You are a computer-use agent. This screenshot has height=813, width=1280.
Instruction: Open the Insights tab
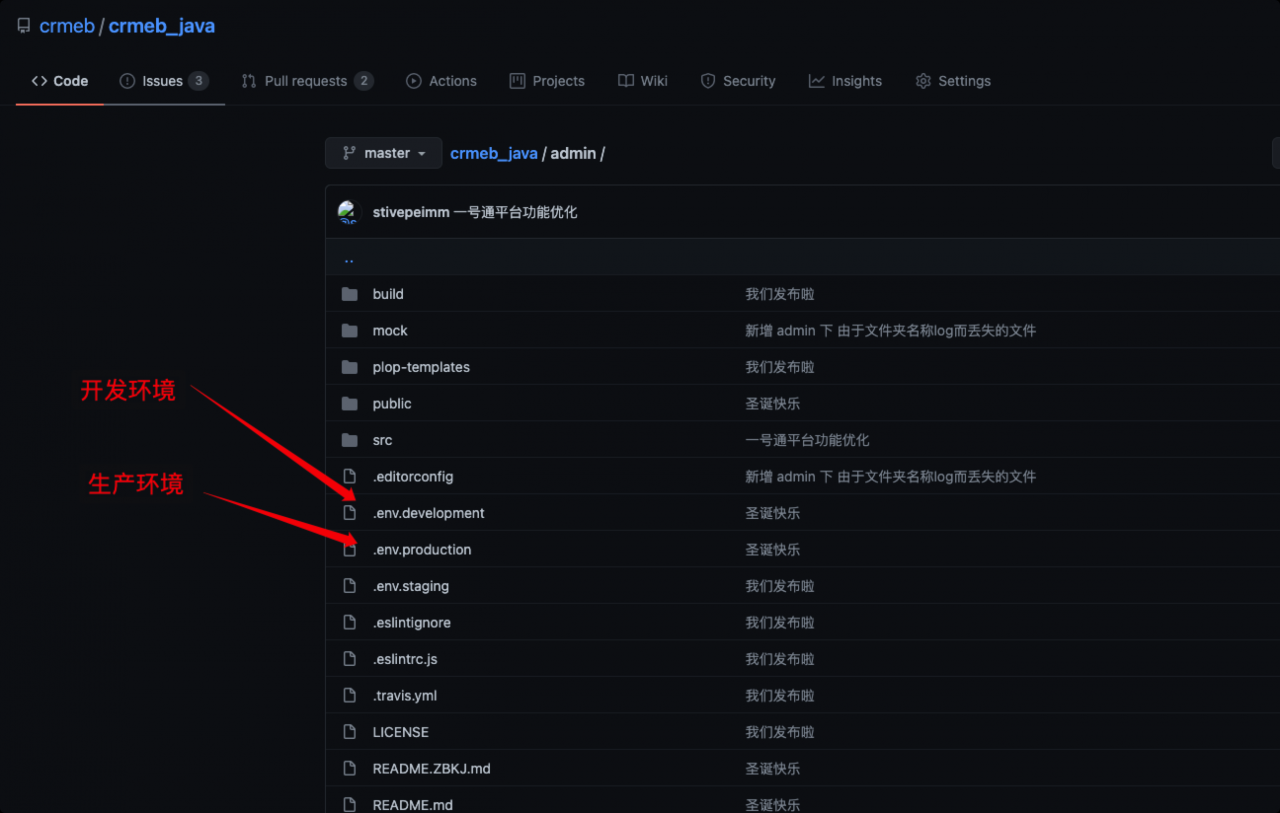pyautogui.click(x=845, y=81)
